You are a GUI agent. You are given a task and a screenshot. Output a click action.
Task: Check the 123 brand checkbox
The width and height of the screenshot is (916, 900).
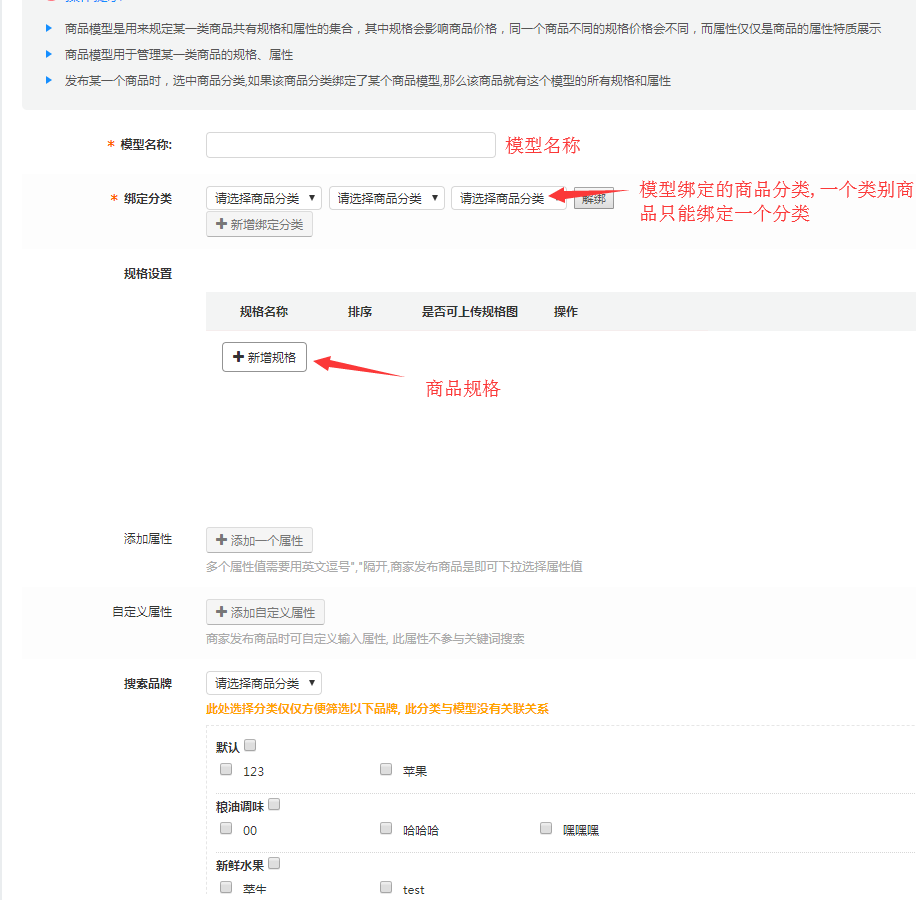coord(226,770)
